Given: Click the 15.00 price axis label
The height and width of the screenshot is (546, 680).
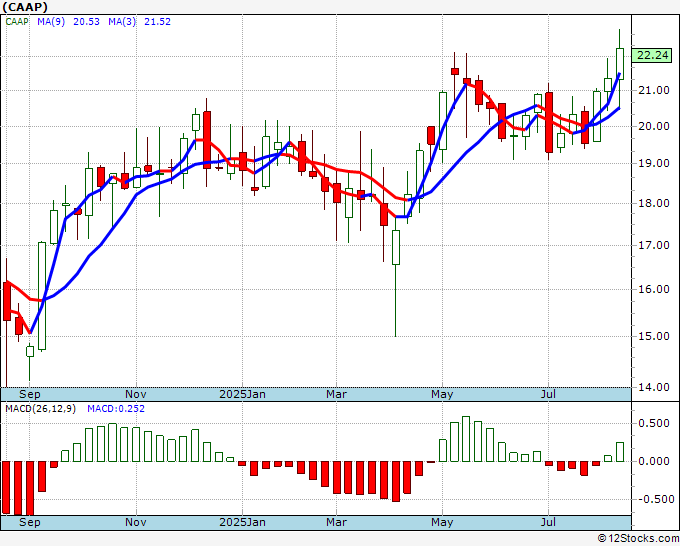Looking at the screenshot, I should coord(654,336).
